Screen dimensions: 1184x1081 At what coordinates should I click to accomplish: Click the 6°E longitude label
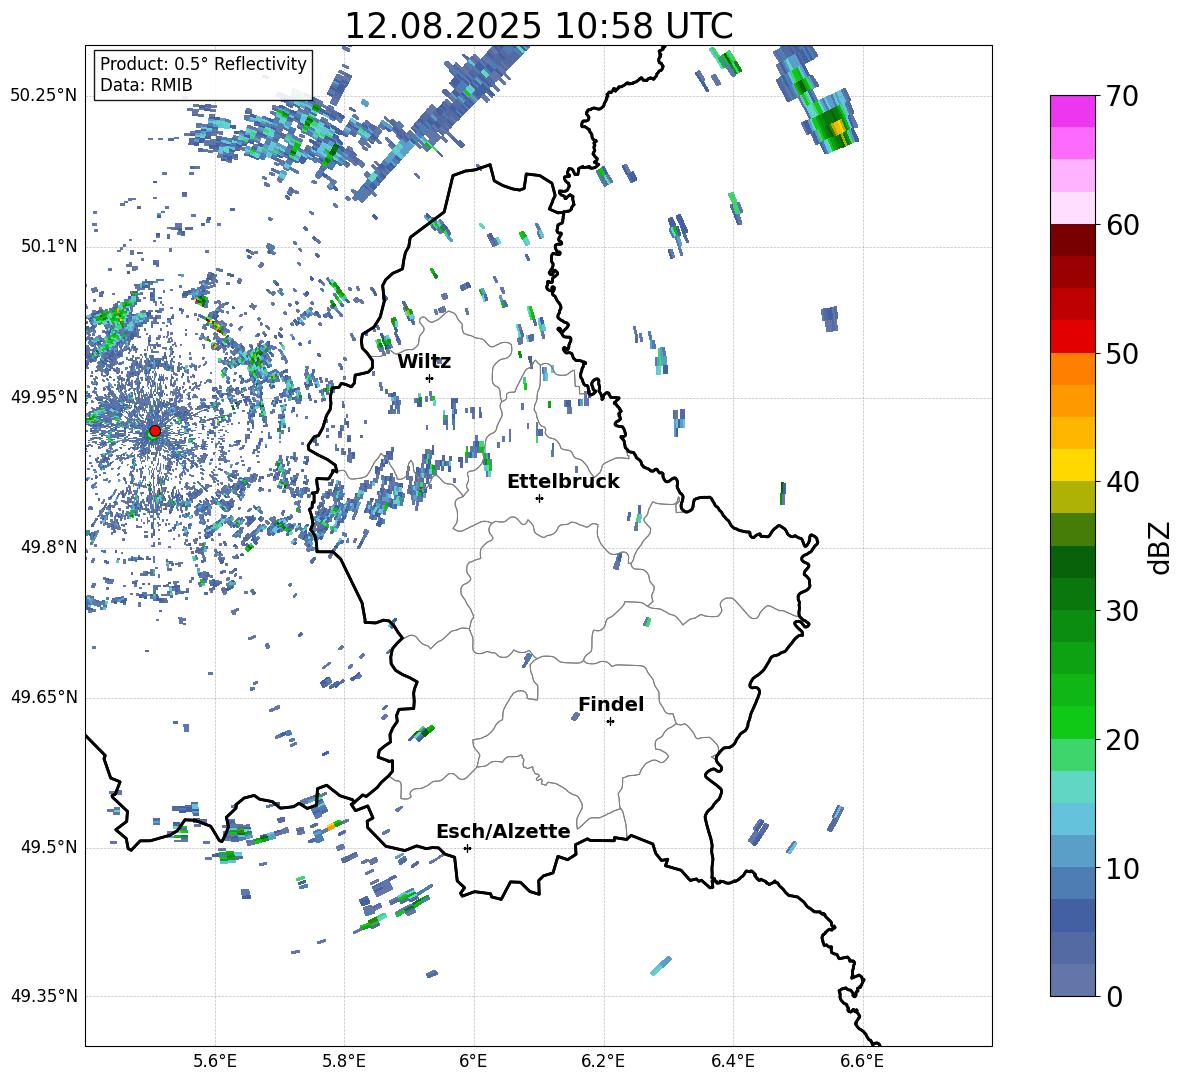[473, 1061]
